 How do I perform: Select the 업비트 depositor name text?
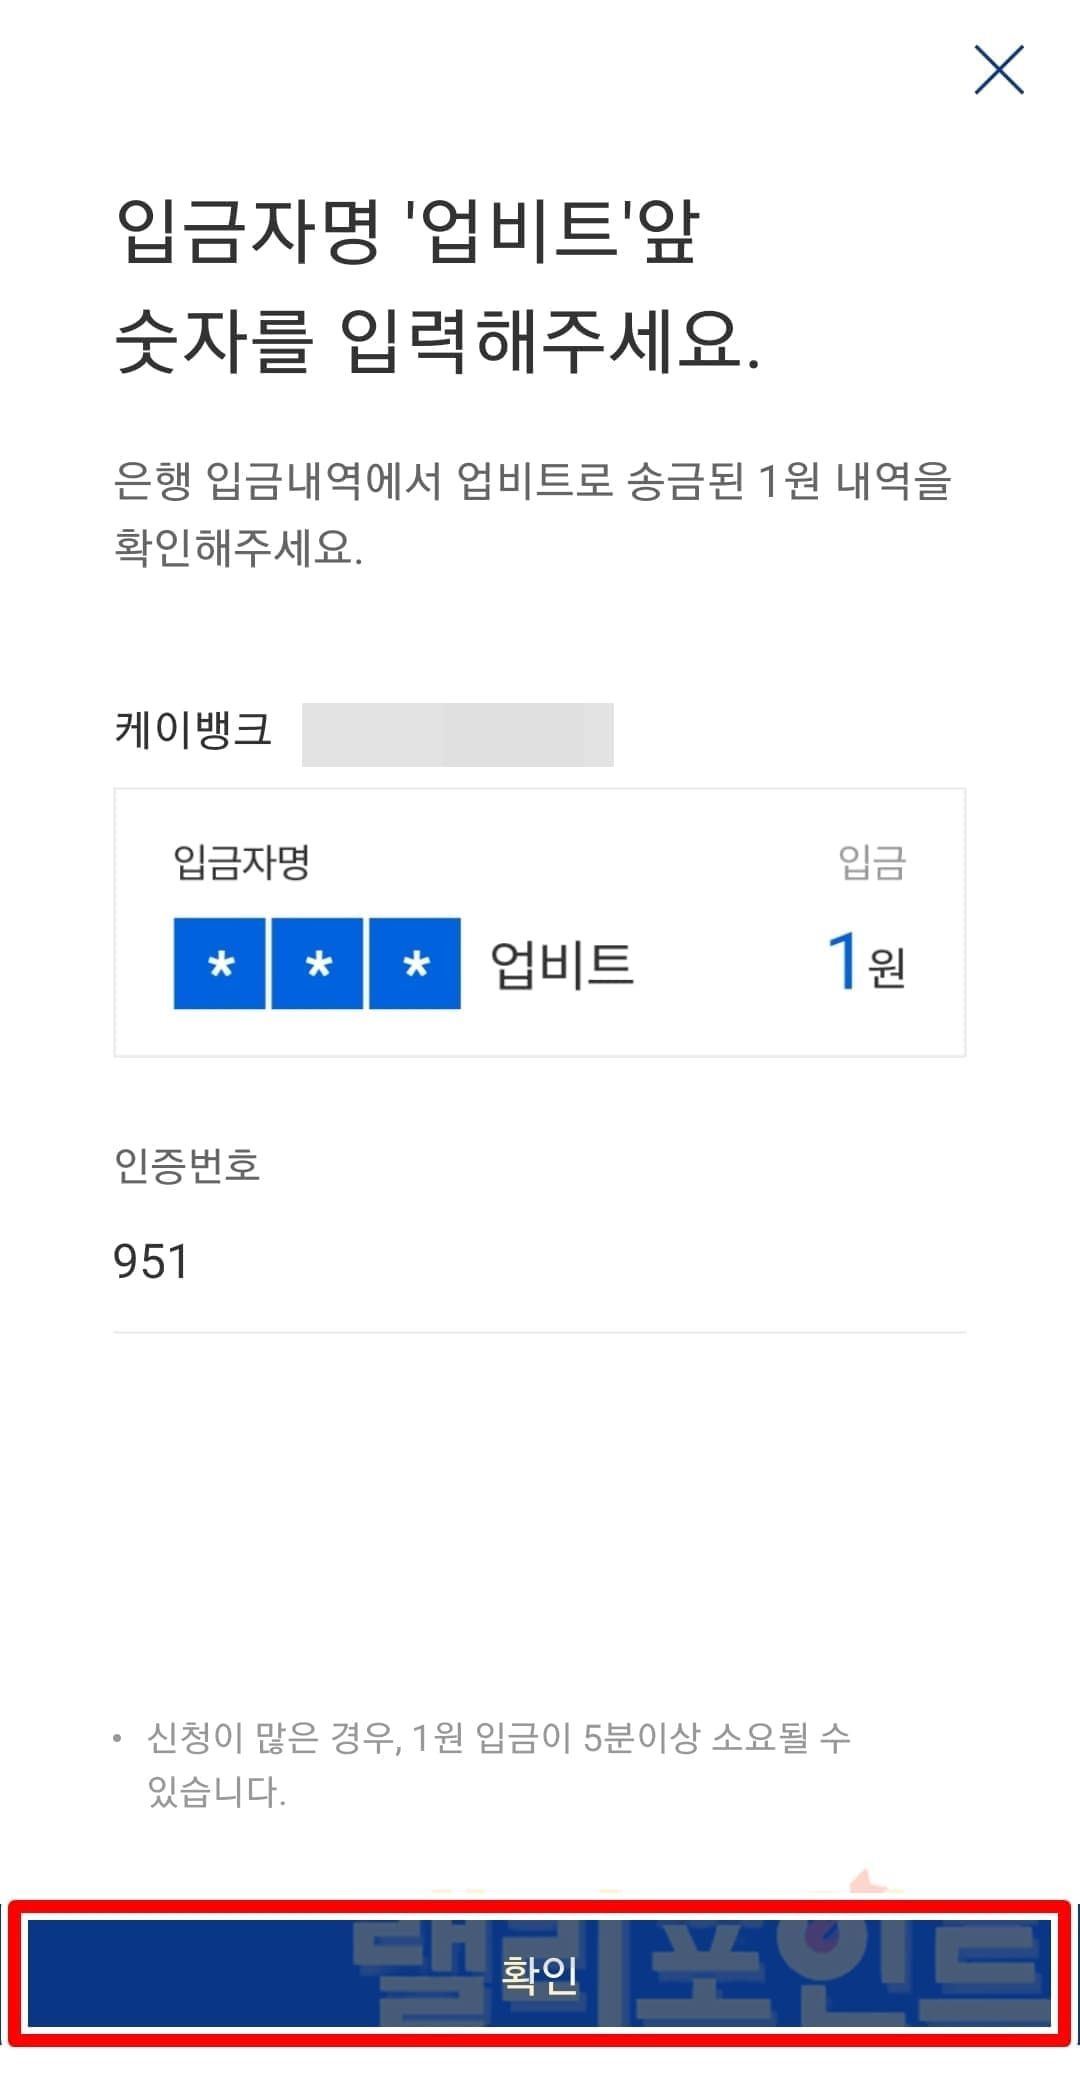click(562, 965)
